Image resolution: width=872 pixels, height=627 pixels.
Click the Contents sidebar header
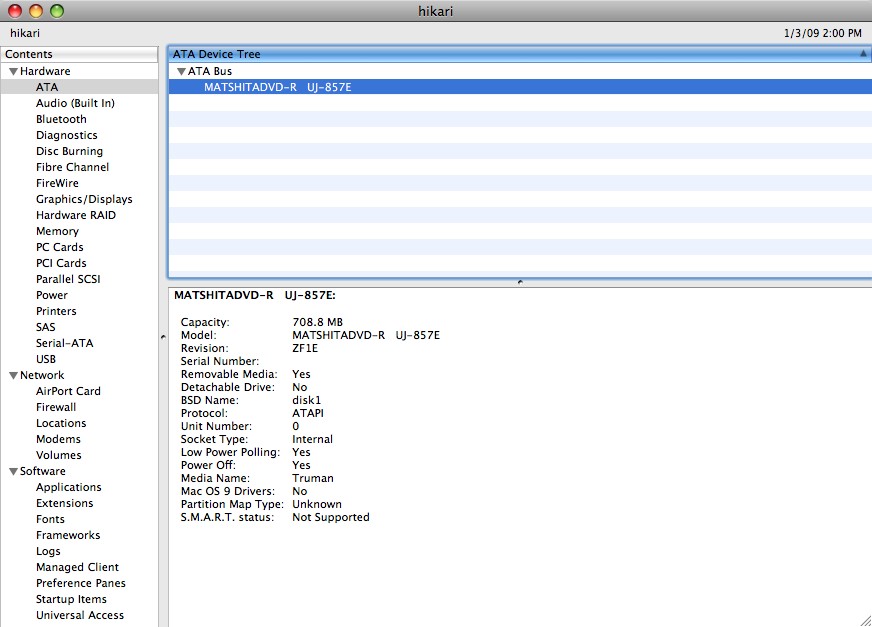coord(79,54)
